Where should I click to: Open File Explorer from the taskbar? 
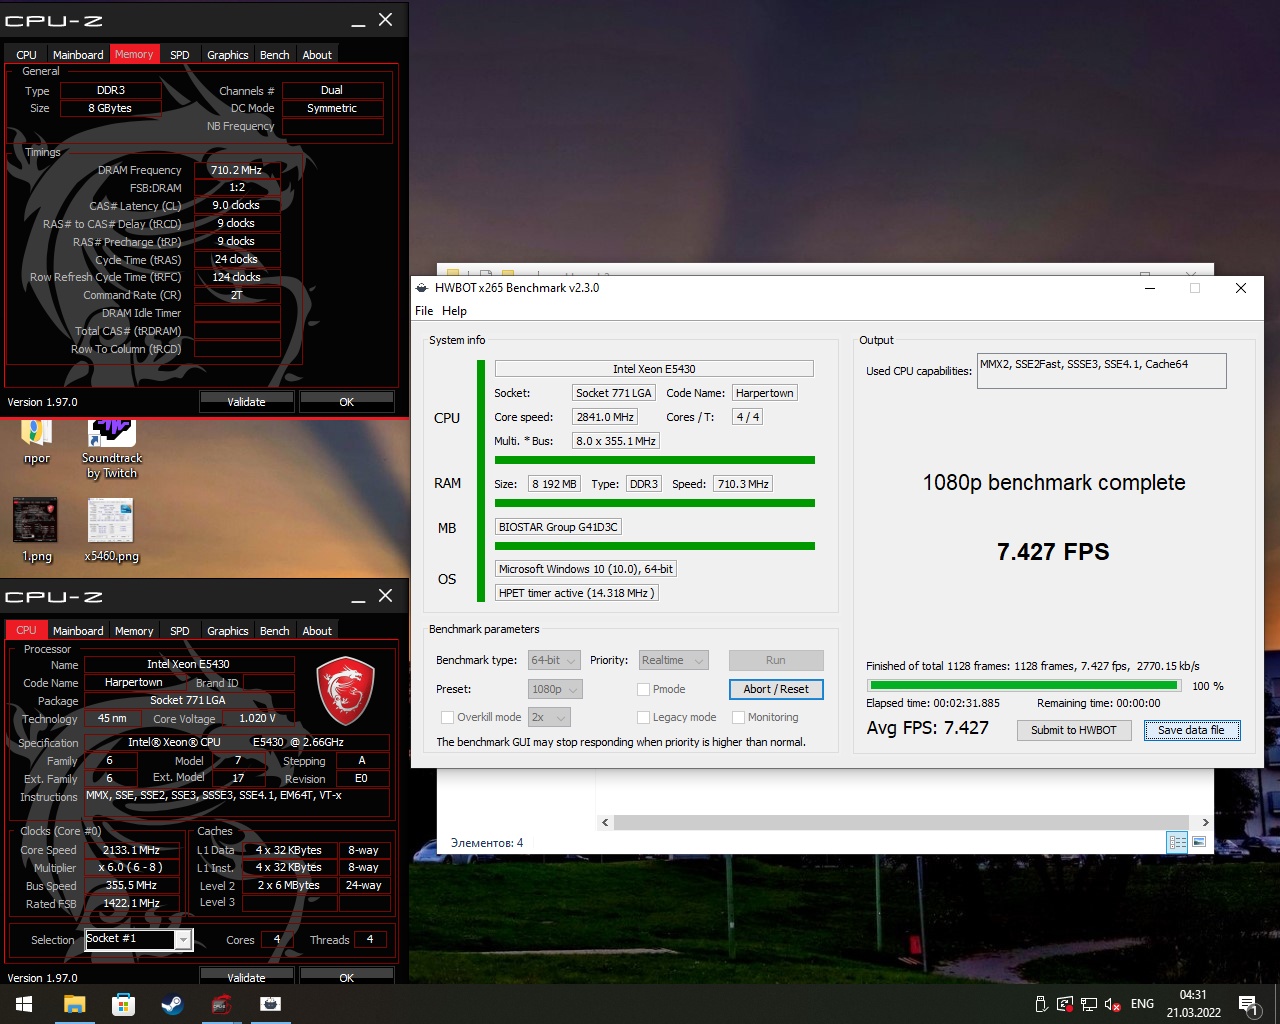coord(74,1004)
